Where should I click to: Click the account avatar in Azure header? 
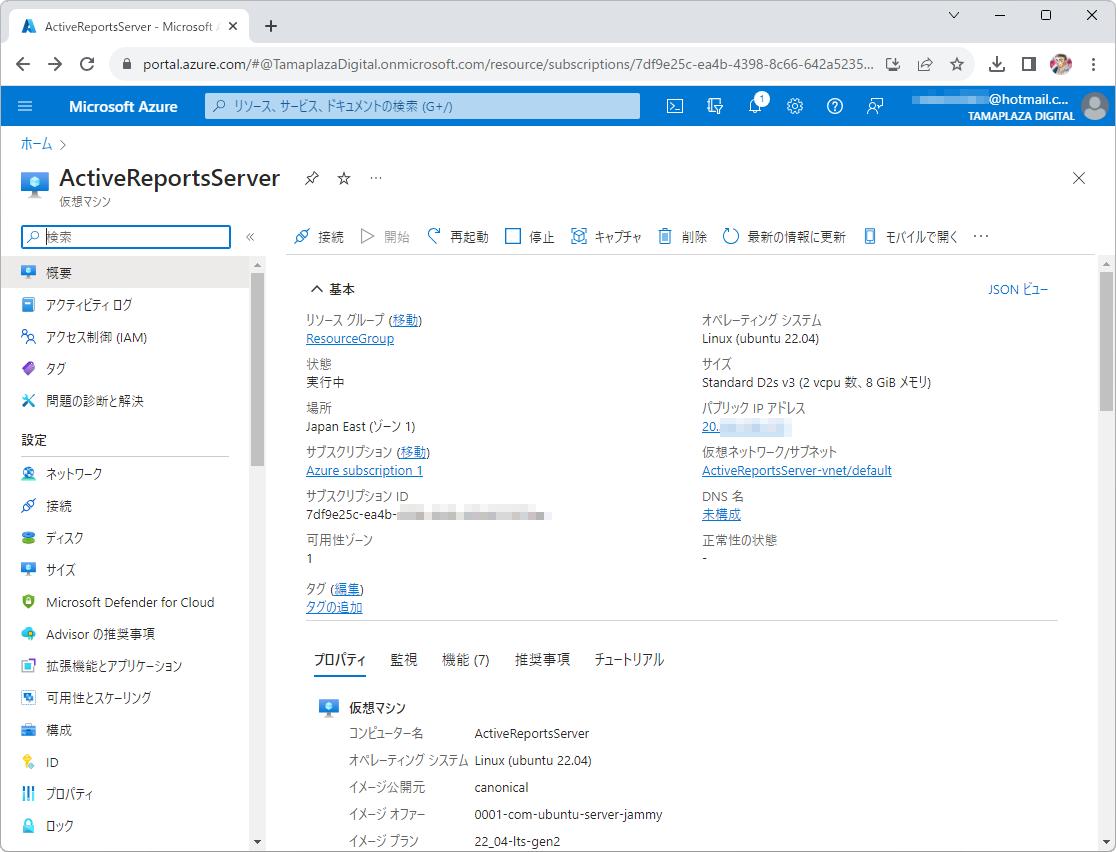coord(1095,106)
